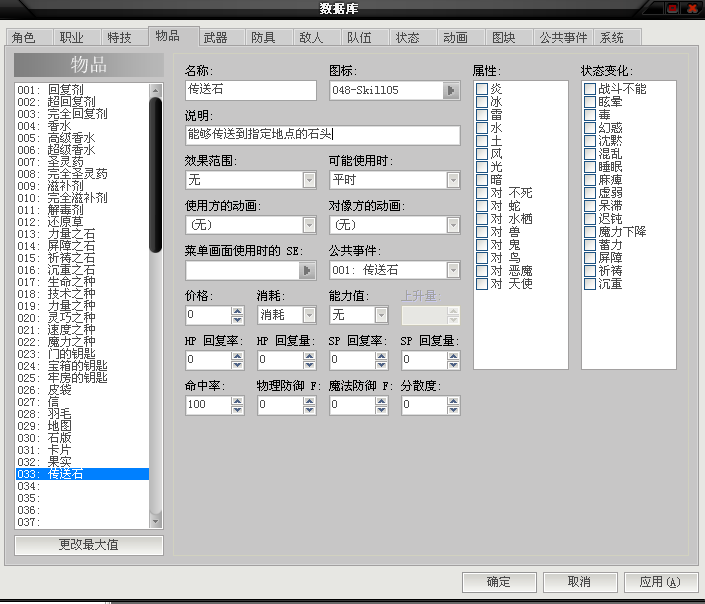Select empty slot 034 in list
The width and height of the screenshot is (705, 604).
point(82,486)
